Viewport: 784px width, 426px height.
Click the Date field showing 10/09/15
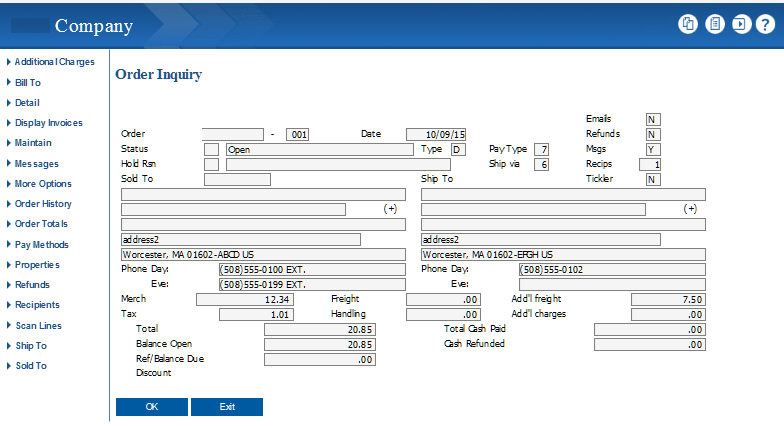coord(436,134)
